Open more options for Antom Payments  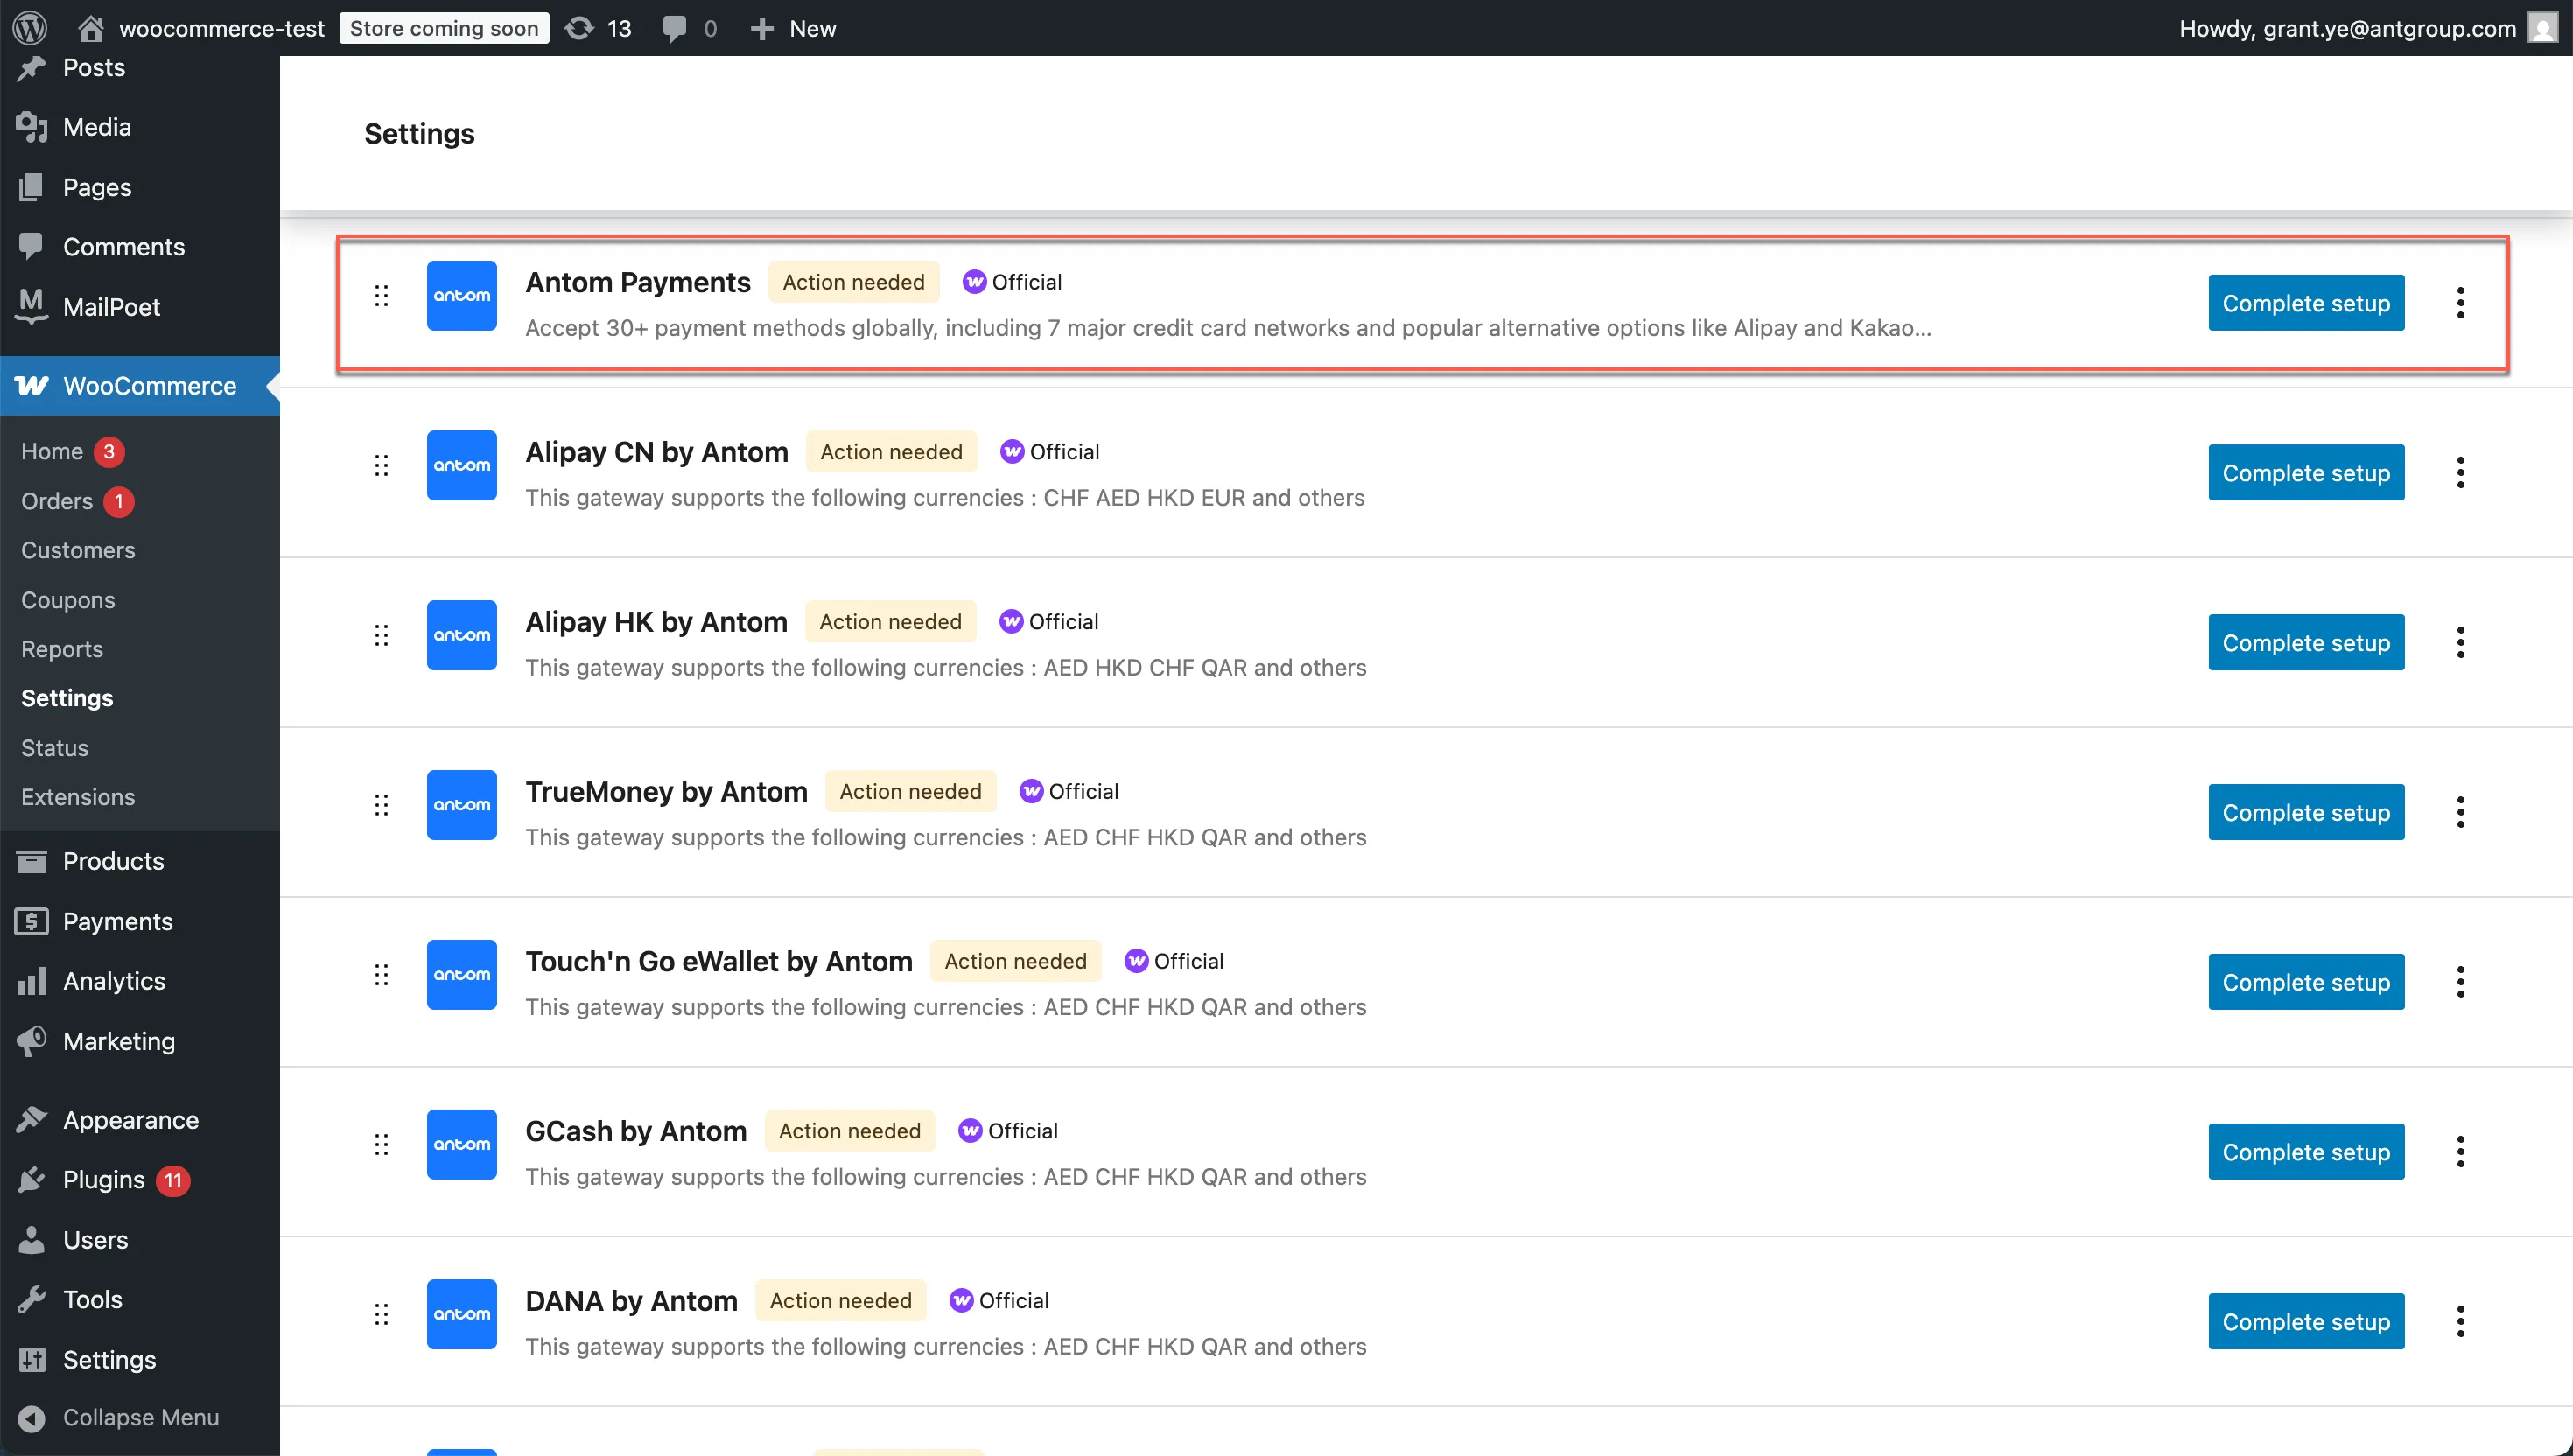pos(2461,303)
